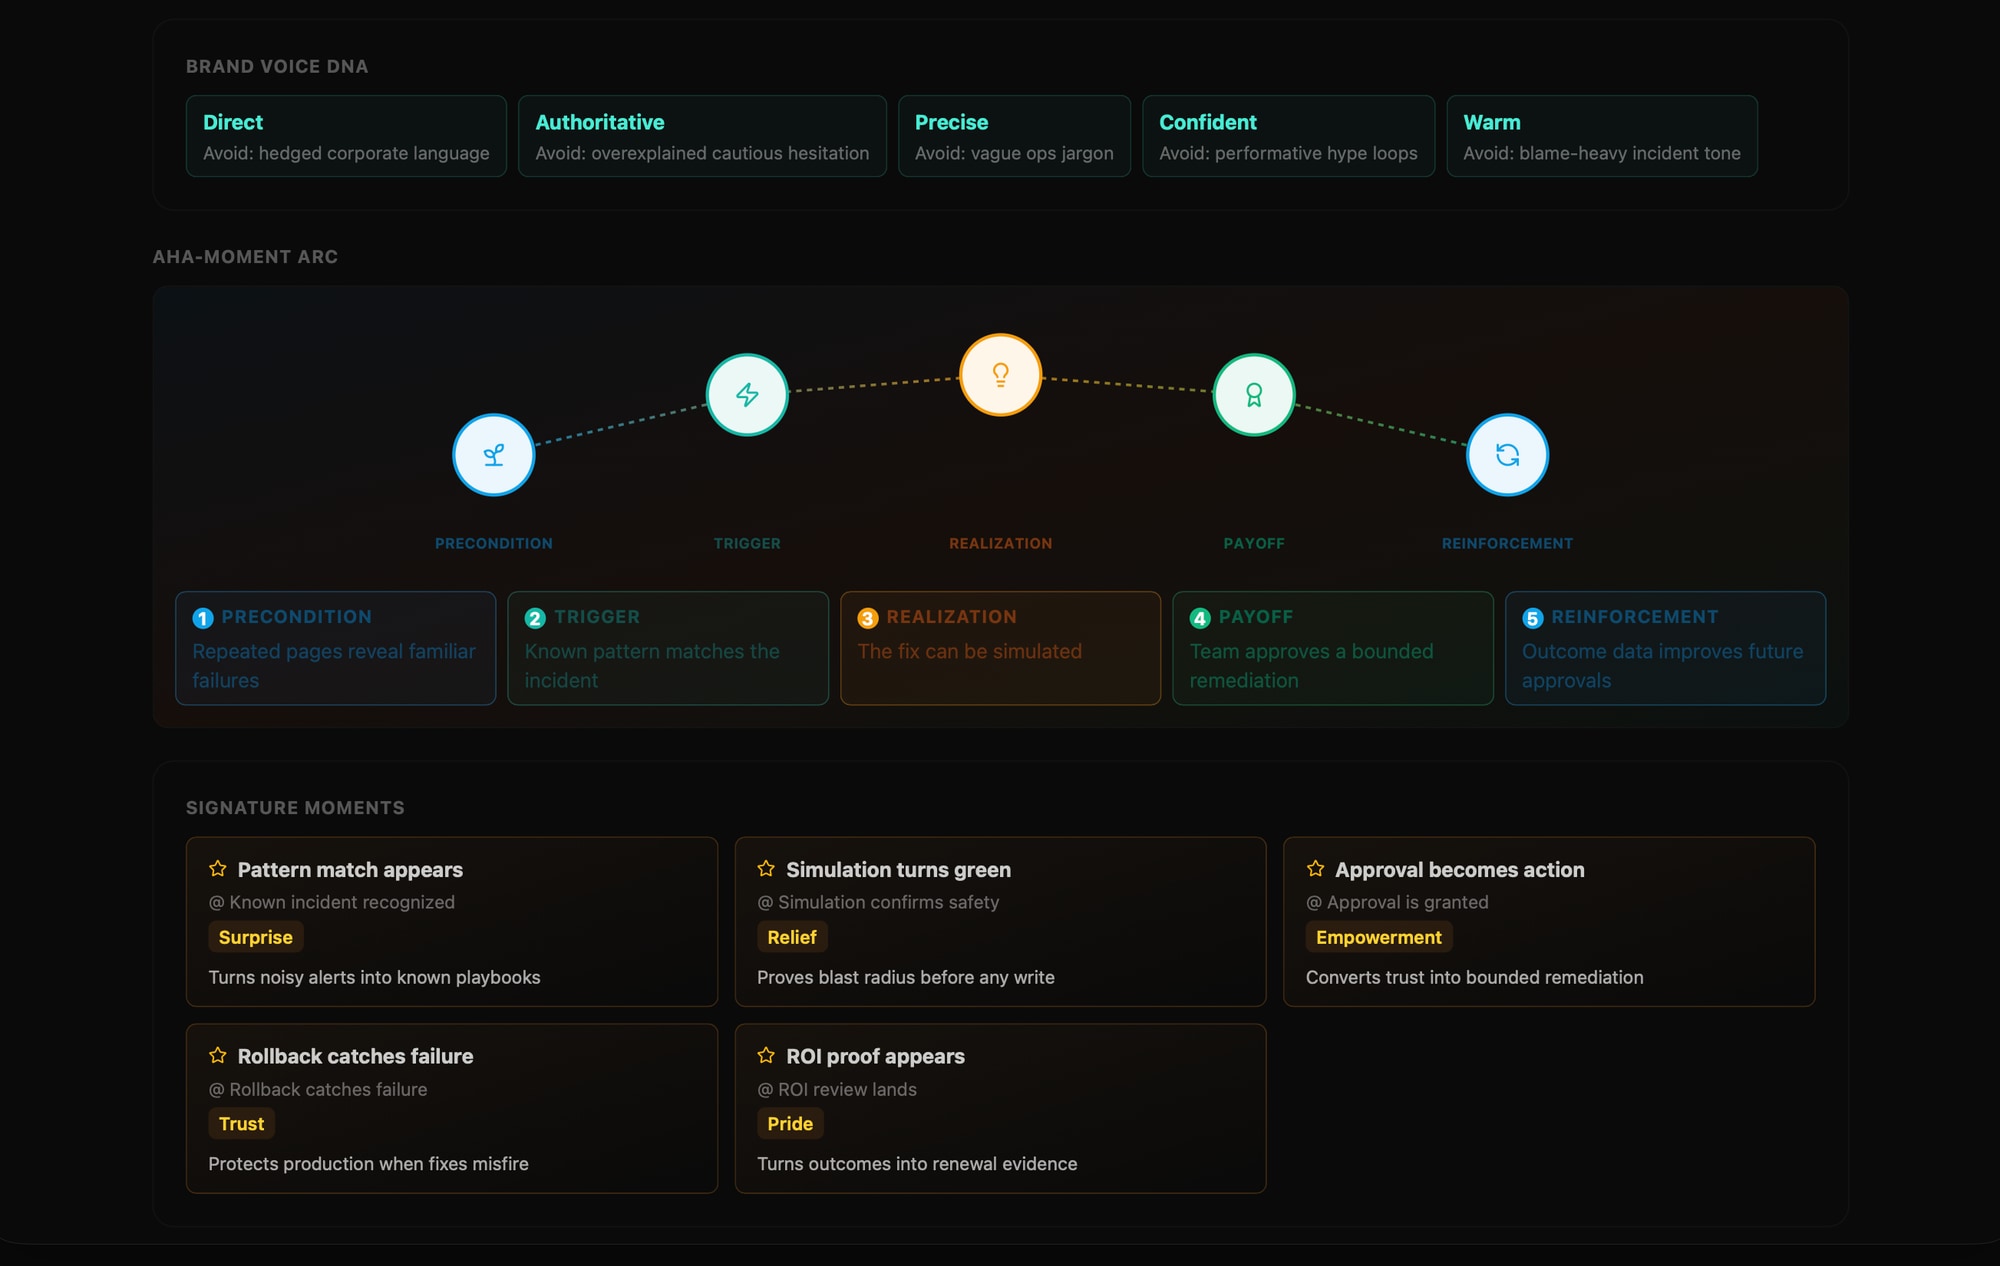Click the Realization lightbulb node
This screenshot has height=1266, width=2000.
click(1000, 375)
